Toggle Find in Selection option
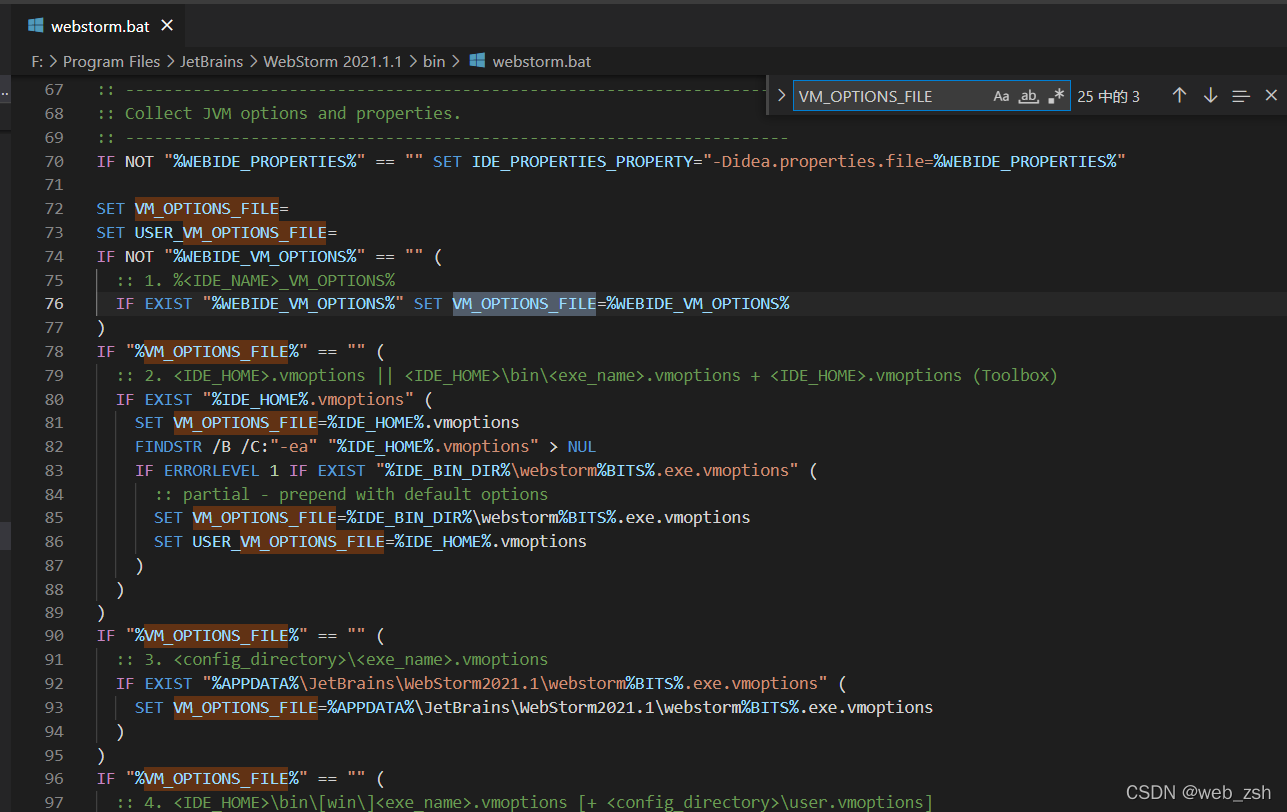This screenshot has width=1287, height=812. tap(1241, 96)
